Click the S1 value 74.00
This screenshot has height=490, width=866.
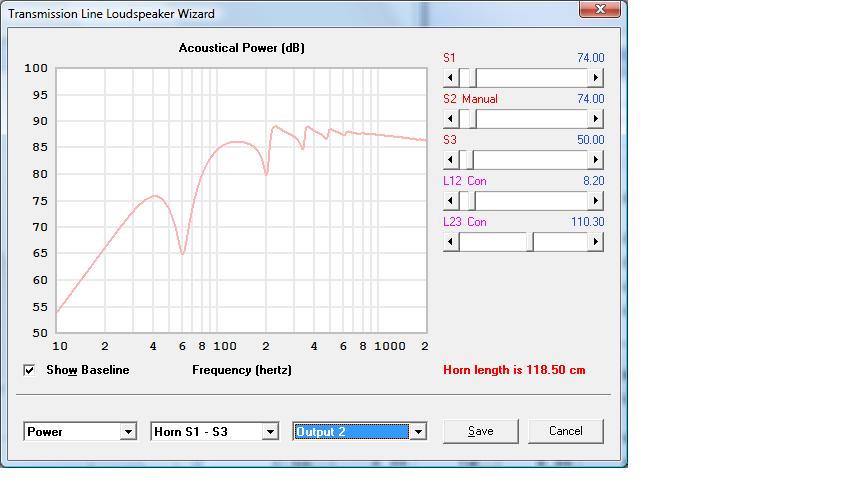590,58
